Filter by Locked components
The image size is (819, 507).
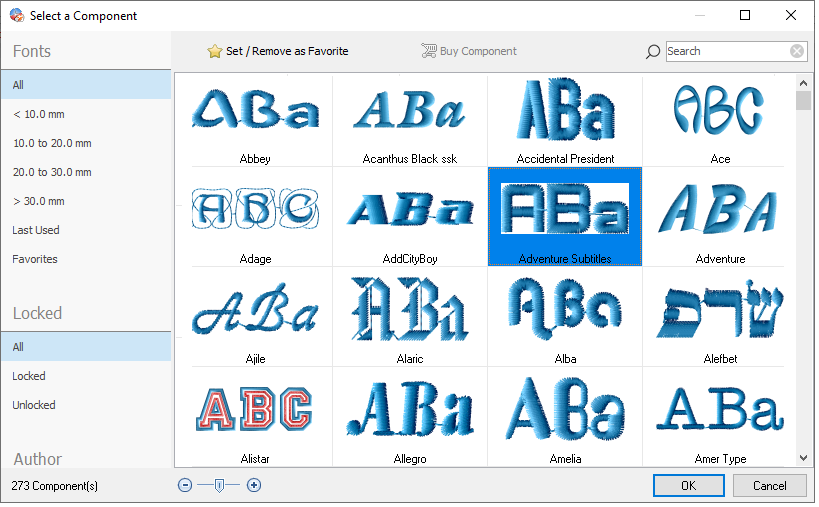pyautogui.click(x=29, y=376)
